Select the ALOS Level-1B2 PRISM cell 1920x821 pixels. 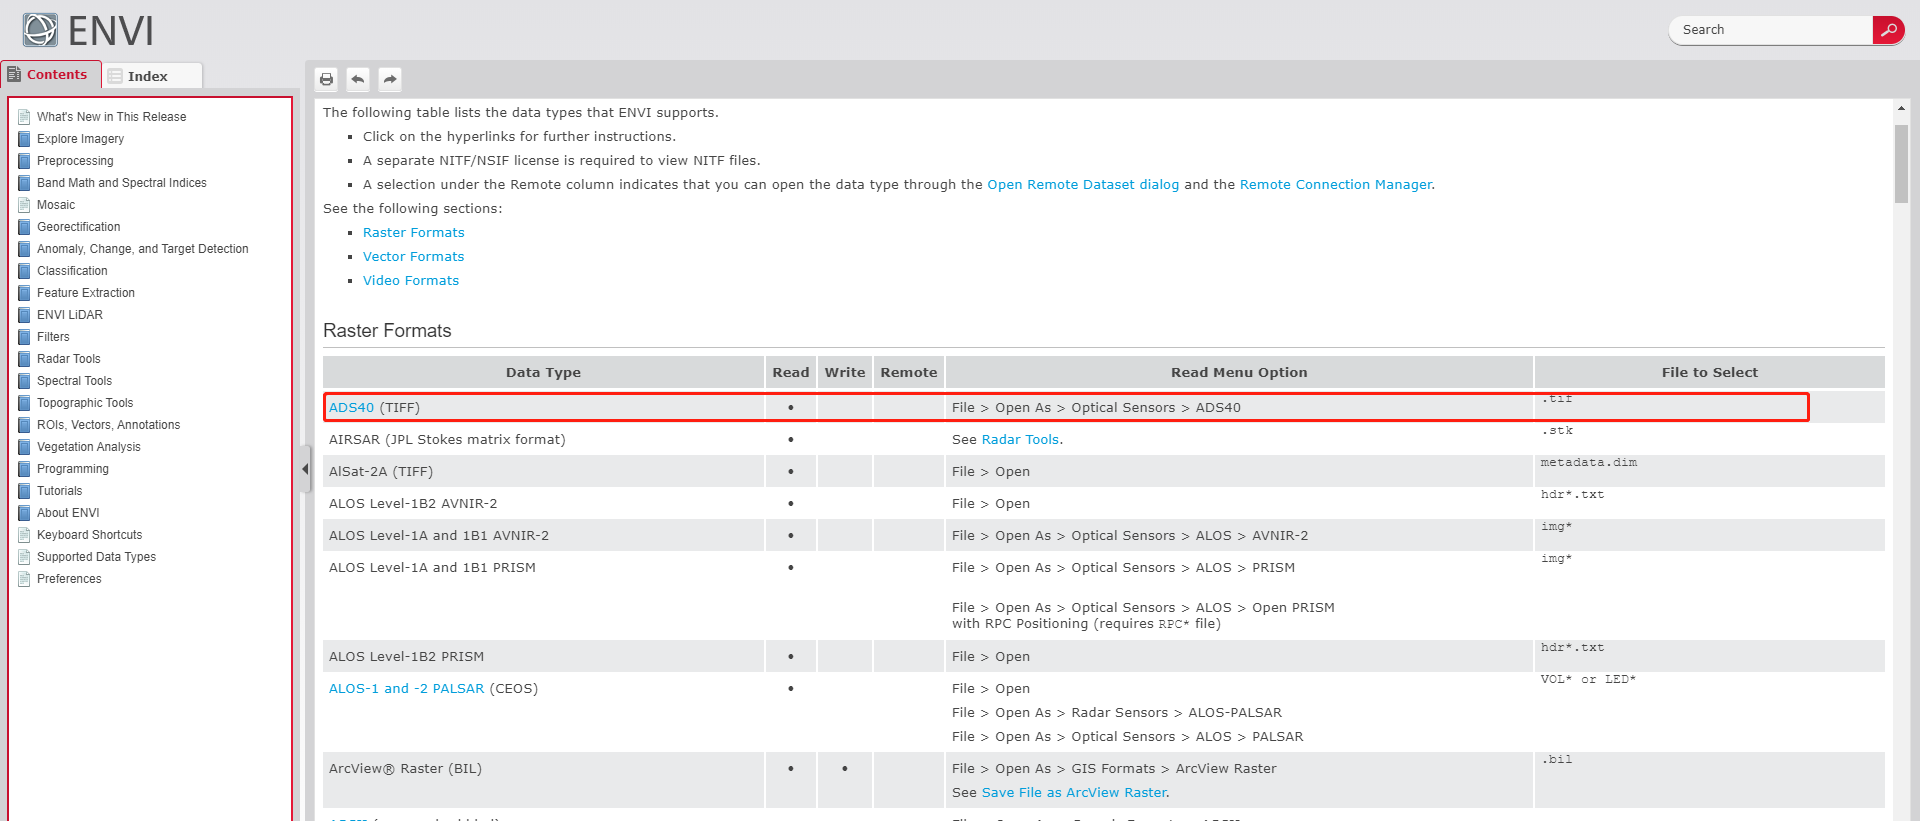544,656
